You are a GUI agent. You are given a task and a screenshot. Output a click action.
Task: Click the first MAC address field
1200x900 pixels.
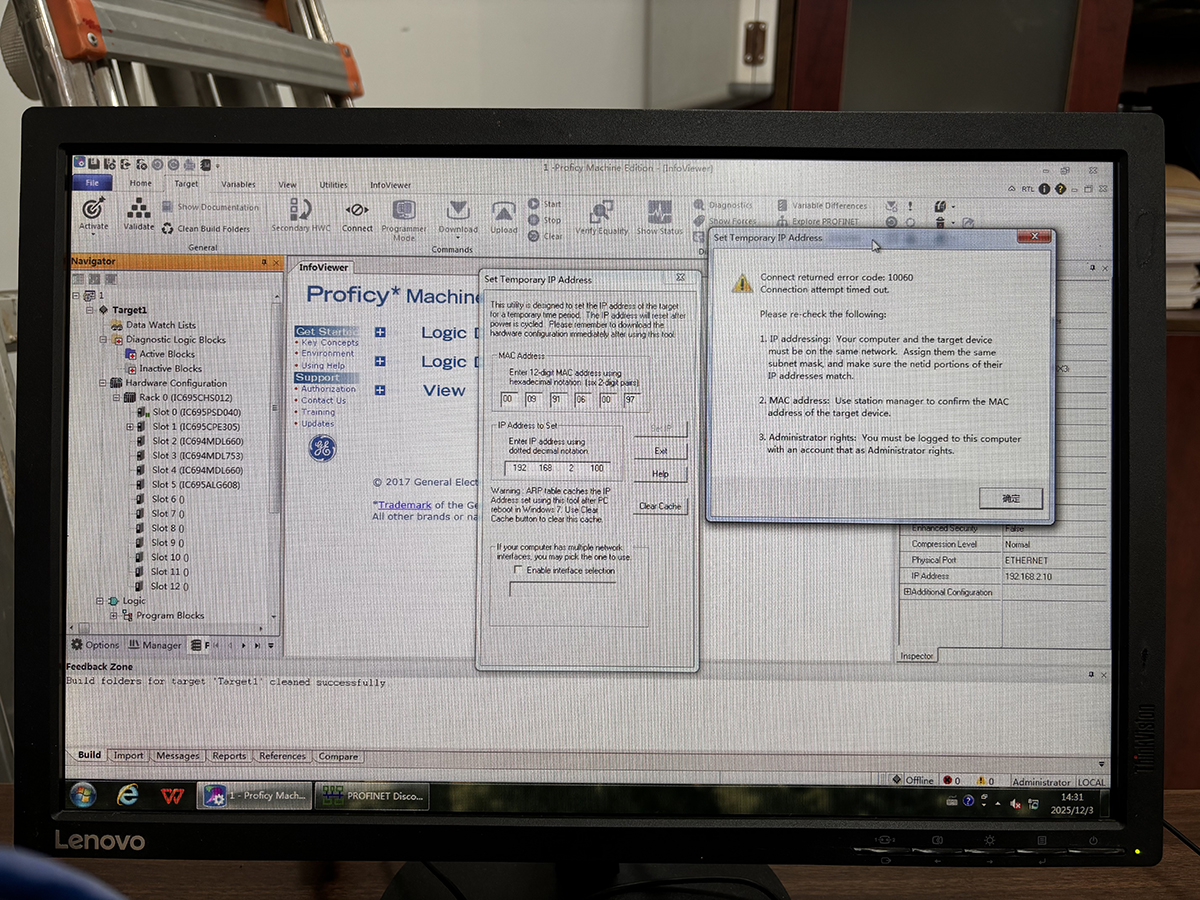(510, 400)
